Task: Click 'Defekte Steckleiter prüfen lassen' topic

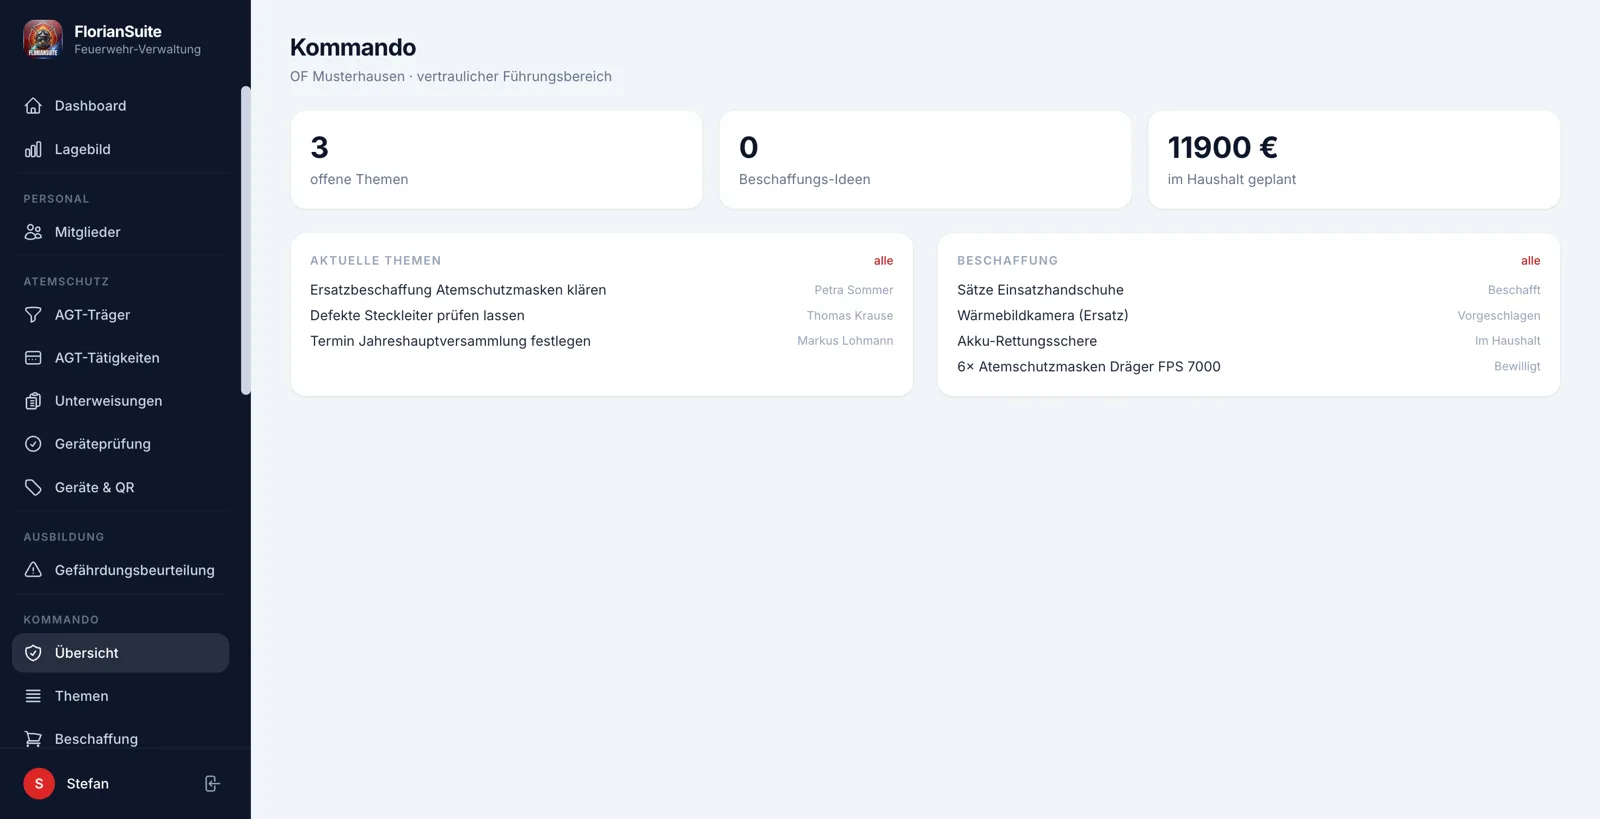Action: click(x=417, y=316)
